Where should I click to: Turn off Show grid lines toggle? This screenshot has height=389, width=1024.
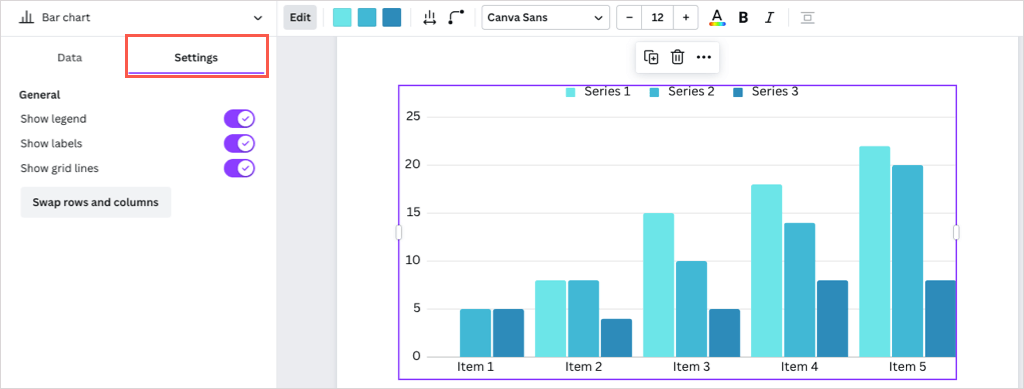[x=239, y=168]
